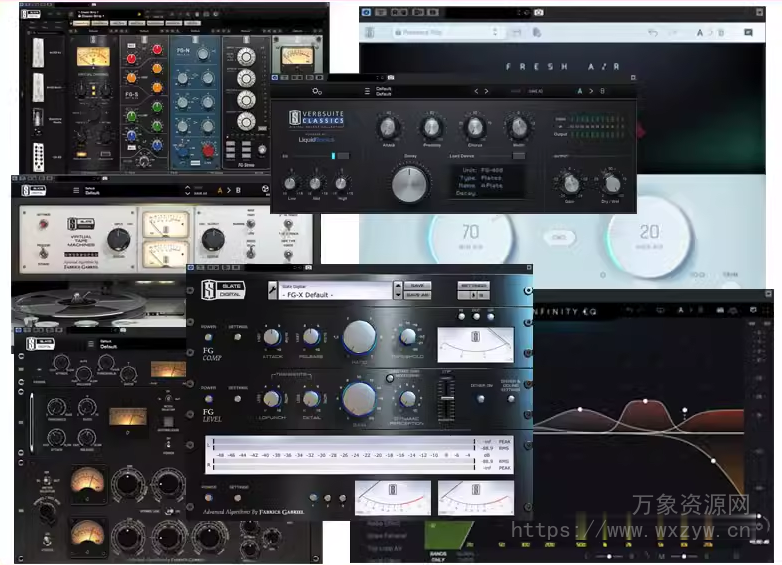The image size is (782, 565).
Task: Toggle the FG Comp power switch
Action: (x=209, y=339)
